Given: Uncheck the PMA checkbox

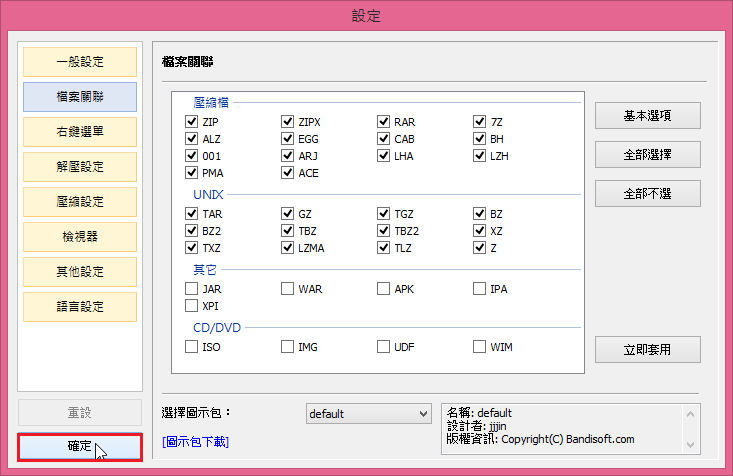Looking at the screenshot, I should [191, 173].
